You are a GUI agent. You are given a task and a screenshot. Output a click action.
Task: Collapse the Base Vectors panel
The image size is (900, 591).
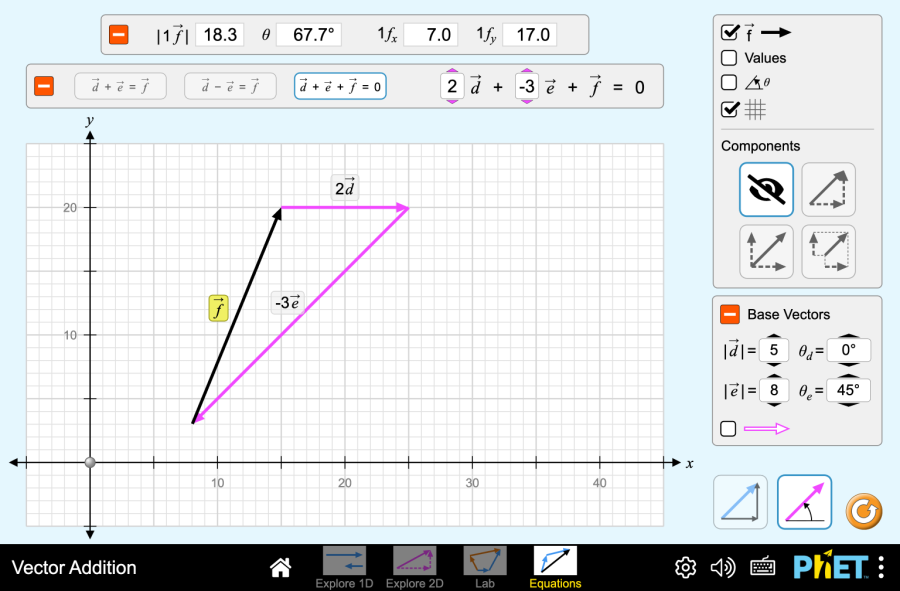pos(730,315)
